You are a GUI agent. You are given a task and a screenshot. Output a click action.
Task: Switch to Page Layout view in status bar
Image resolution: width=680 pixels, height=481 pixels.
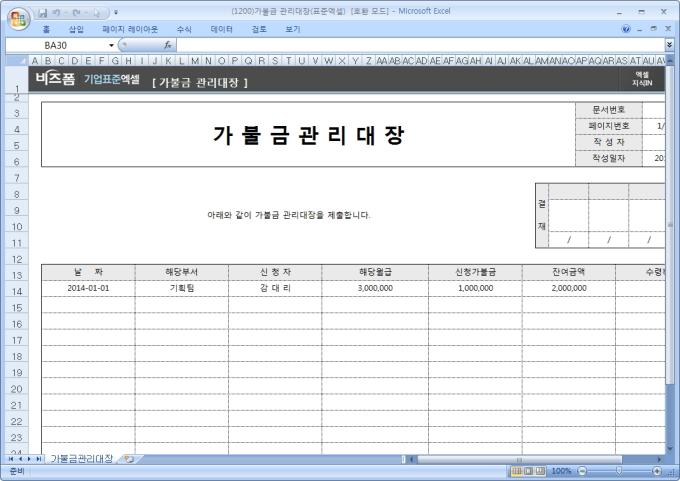528,471
